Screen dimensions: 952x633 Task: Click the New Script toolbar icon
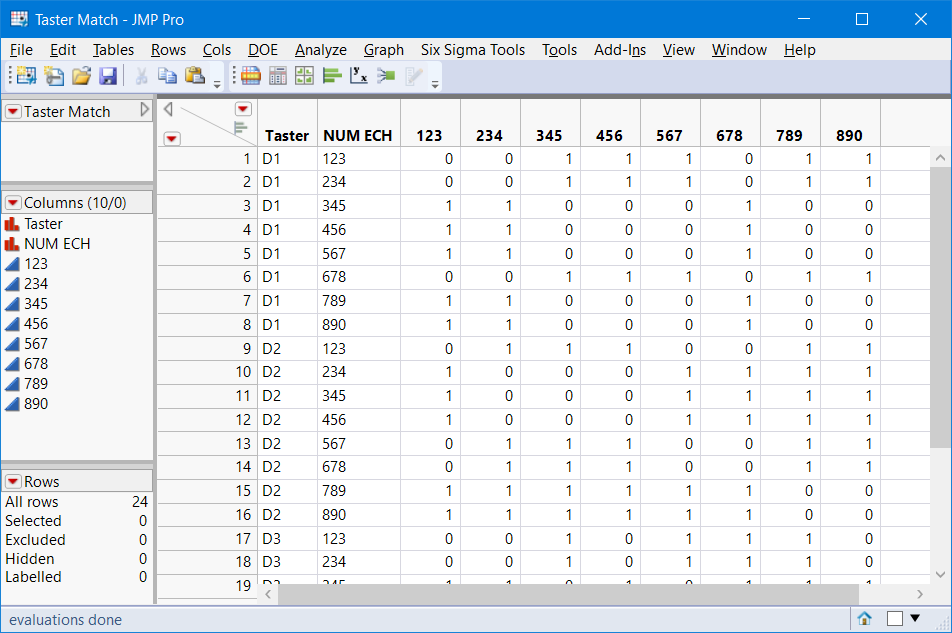53,76
